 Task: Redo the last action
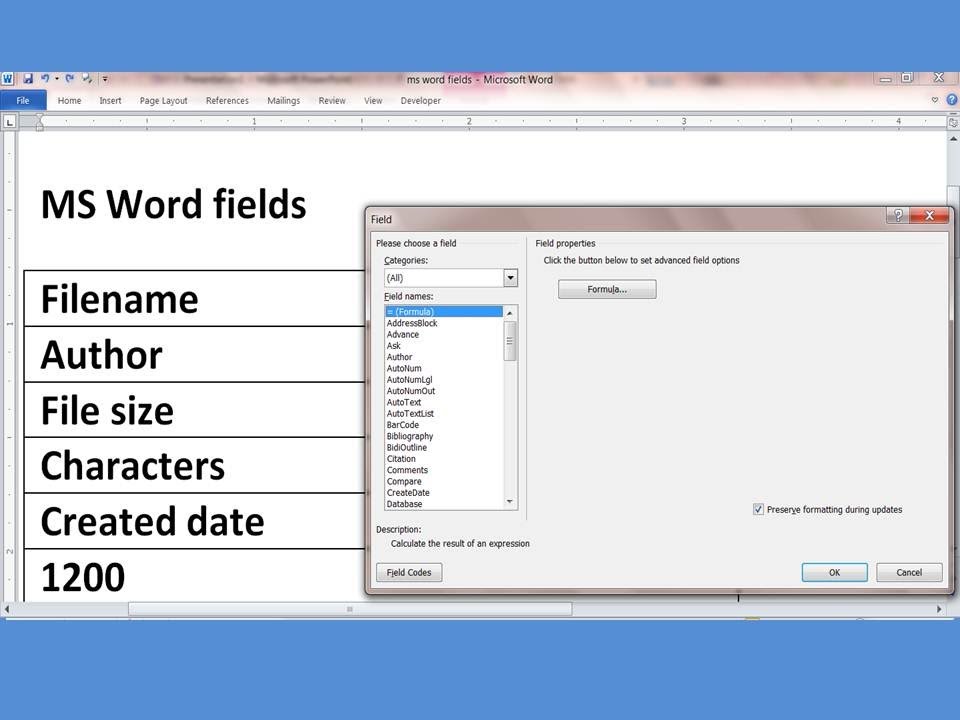70,79
